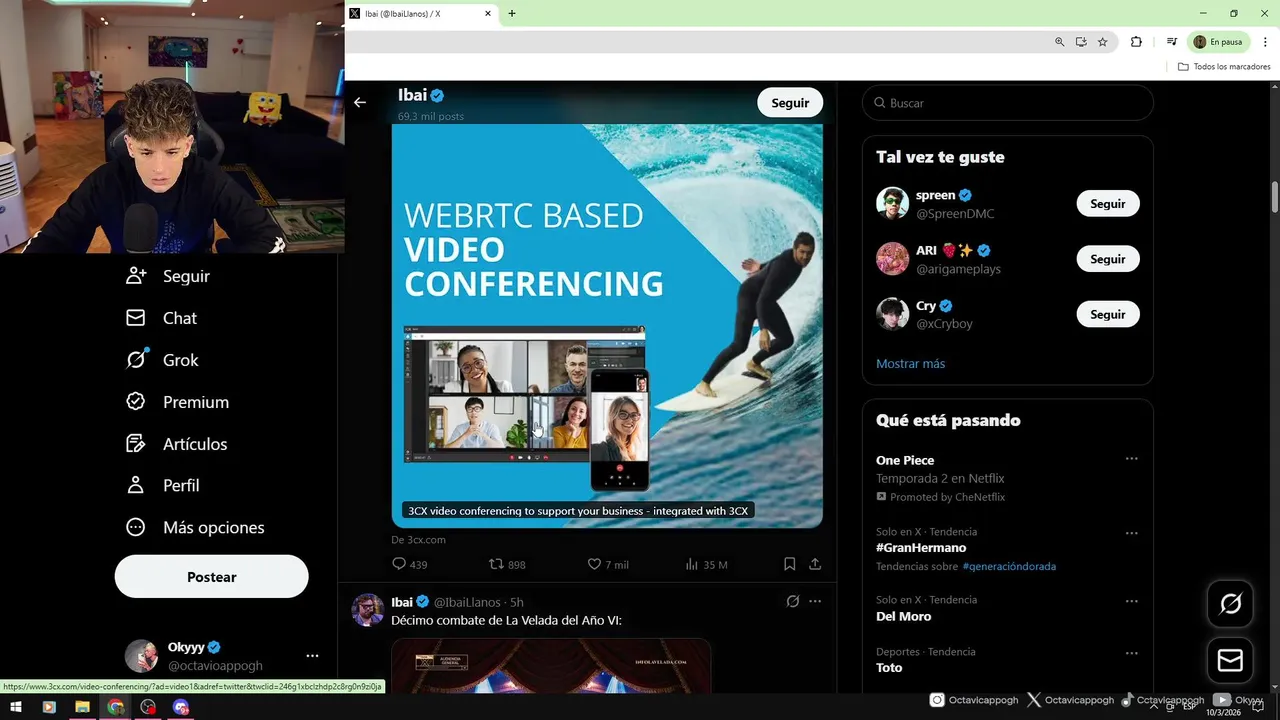Open the Chrome profile En pausa chip
Image resolution: width=1280 pixels, height=720 pixels.
(x=1217, y=42)
